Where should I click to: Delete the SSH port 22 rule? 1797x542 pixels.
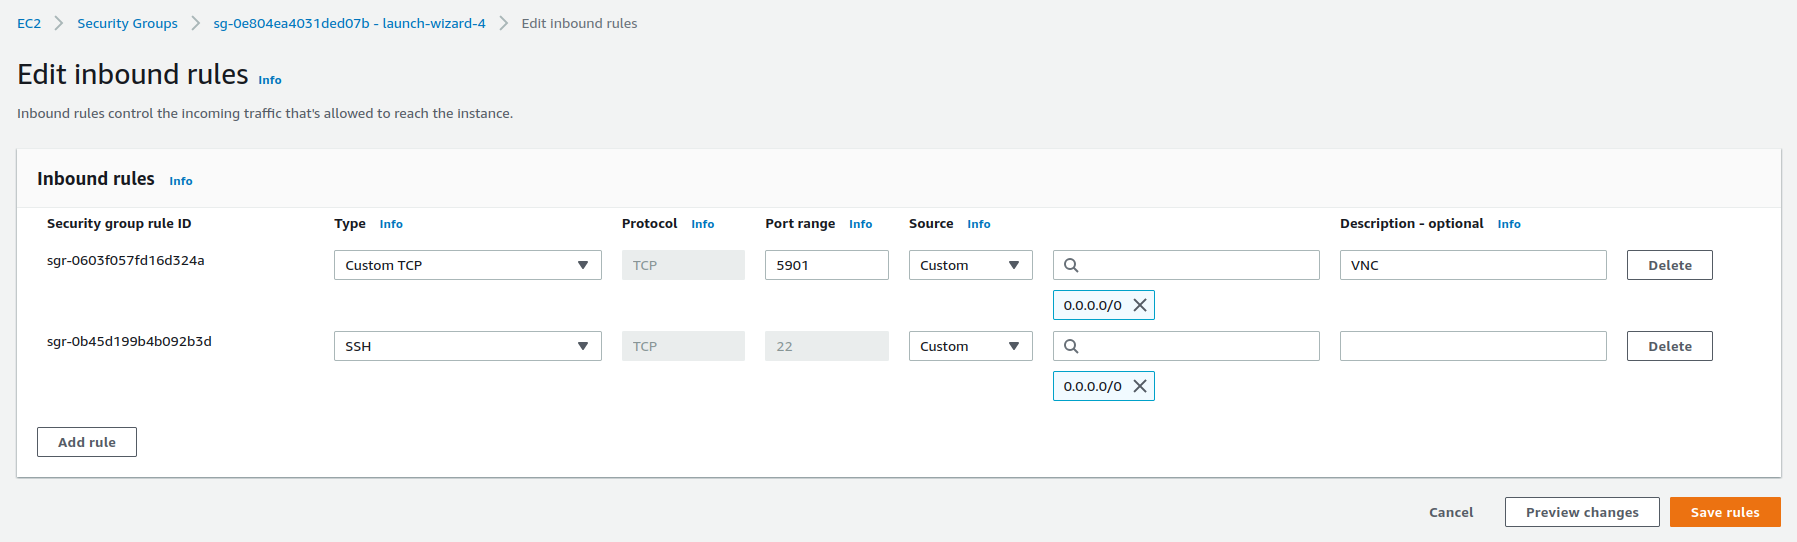(1669, 346)
